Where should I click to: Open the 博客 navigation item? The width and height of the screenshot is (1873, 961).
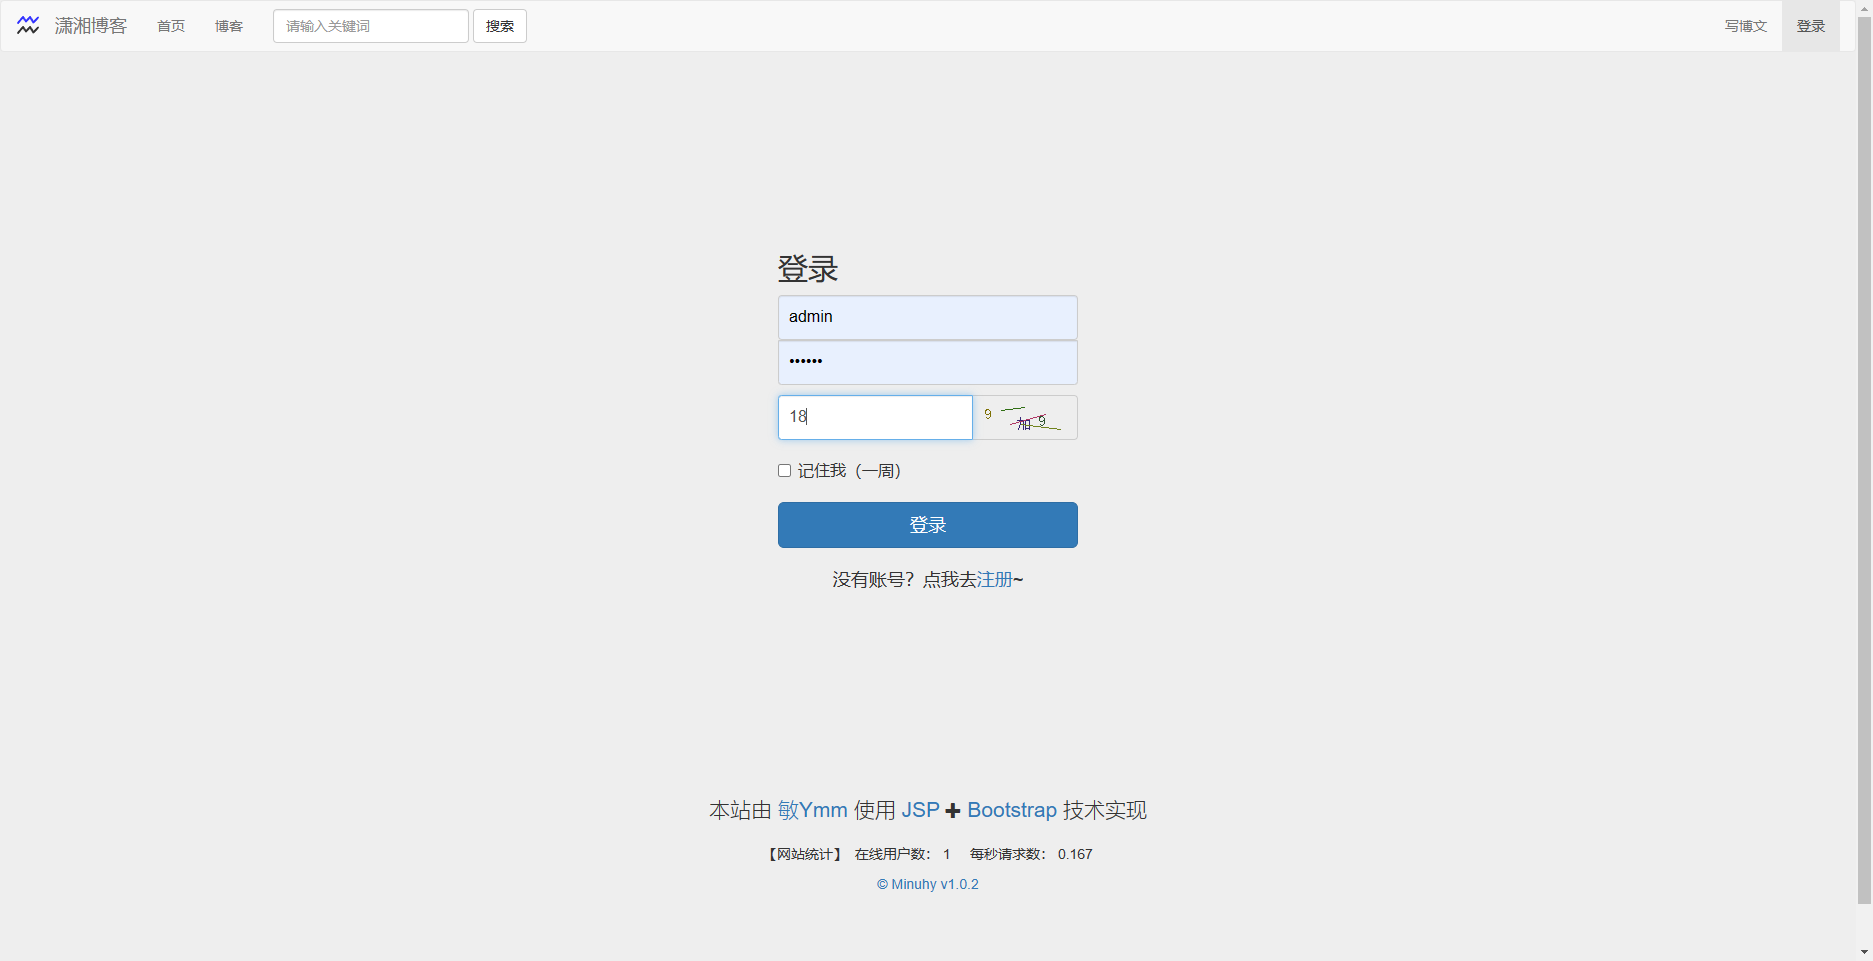tap(229, 26)
